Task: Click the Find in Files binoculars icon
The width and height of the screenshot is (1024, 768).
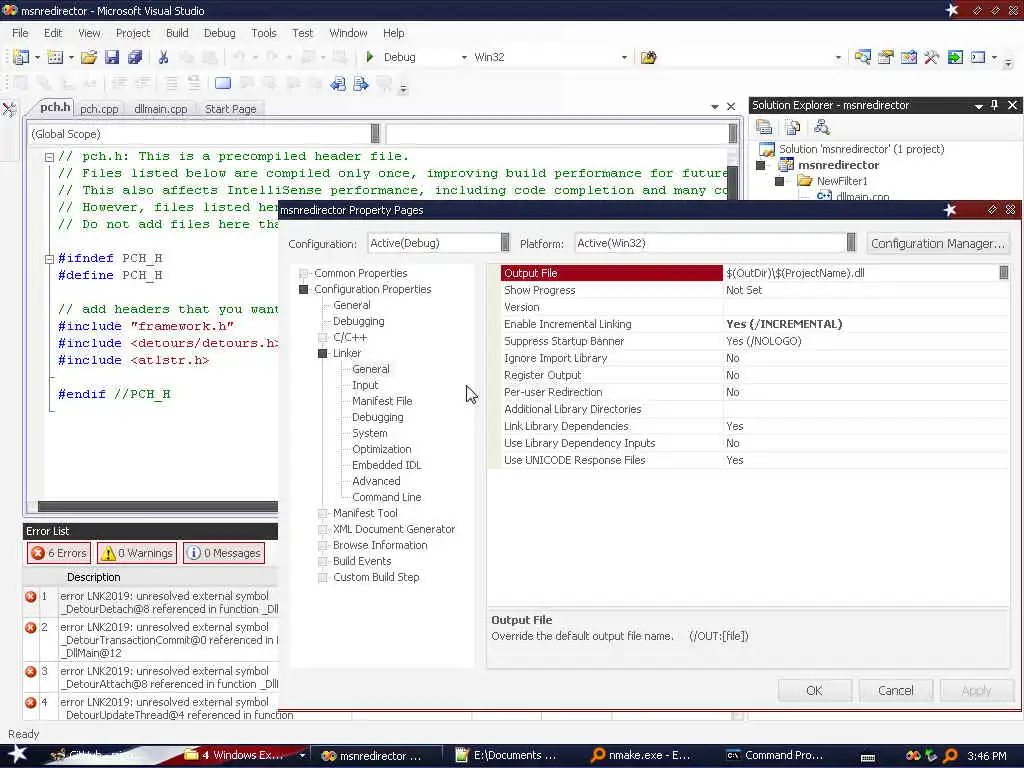Action: 648,57
